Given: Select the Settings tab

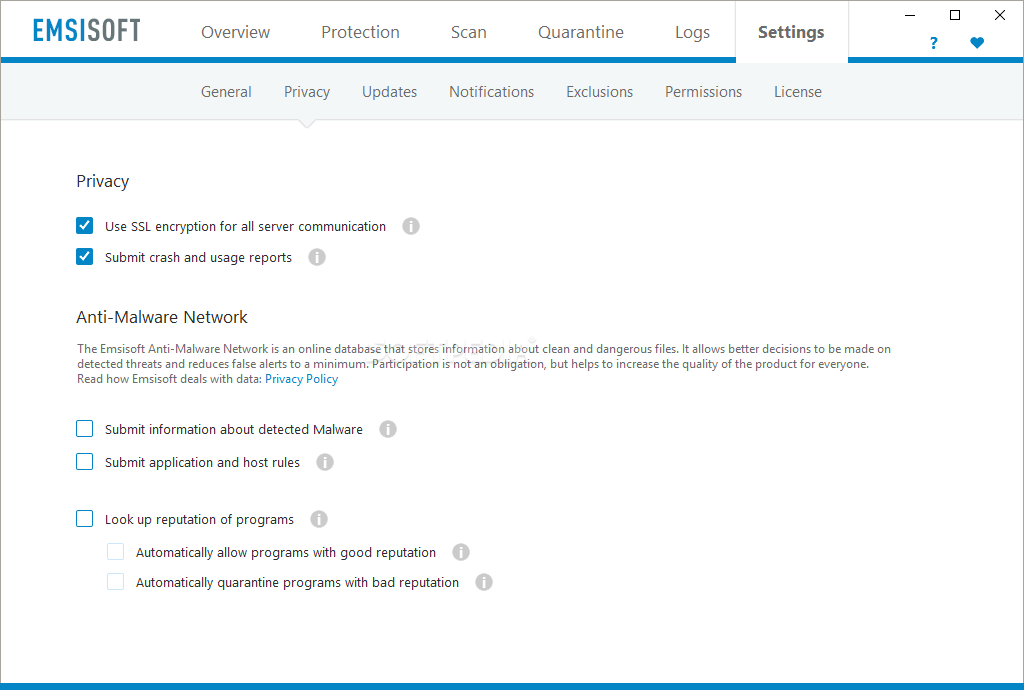Looking at the screenshot, I should coord(791,32).
